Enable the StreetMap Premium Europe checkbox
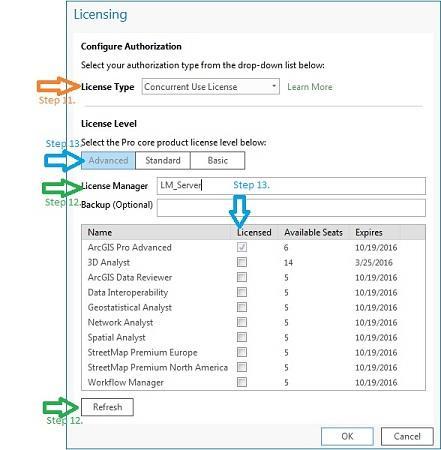 [x=242, y=352]
